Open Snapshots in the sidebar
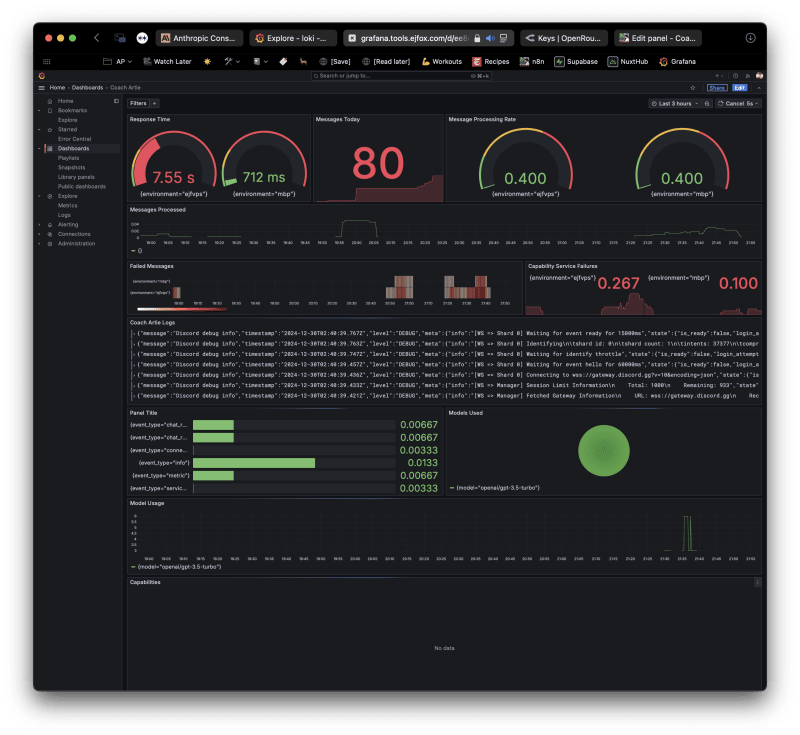This screenshot has height=735, width=800. 71,168
